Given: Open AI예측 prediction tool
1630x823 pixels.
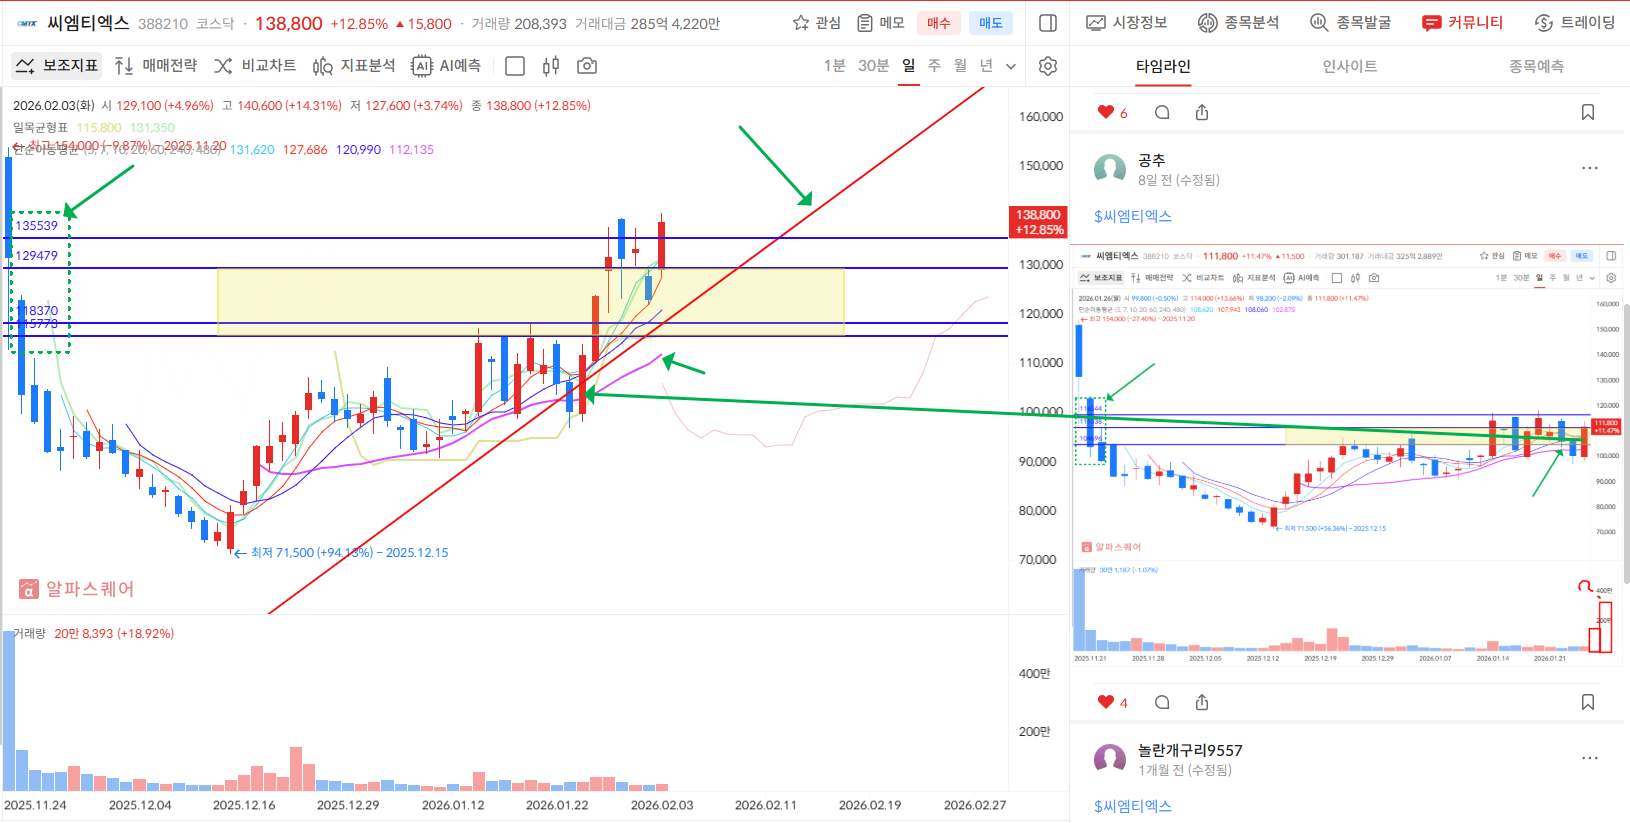Looking at the screenshot, I should pos(447,66).
